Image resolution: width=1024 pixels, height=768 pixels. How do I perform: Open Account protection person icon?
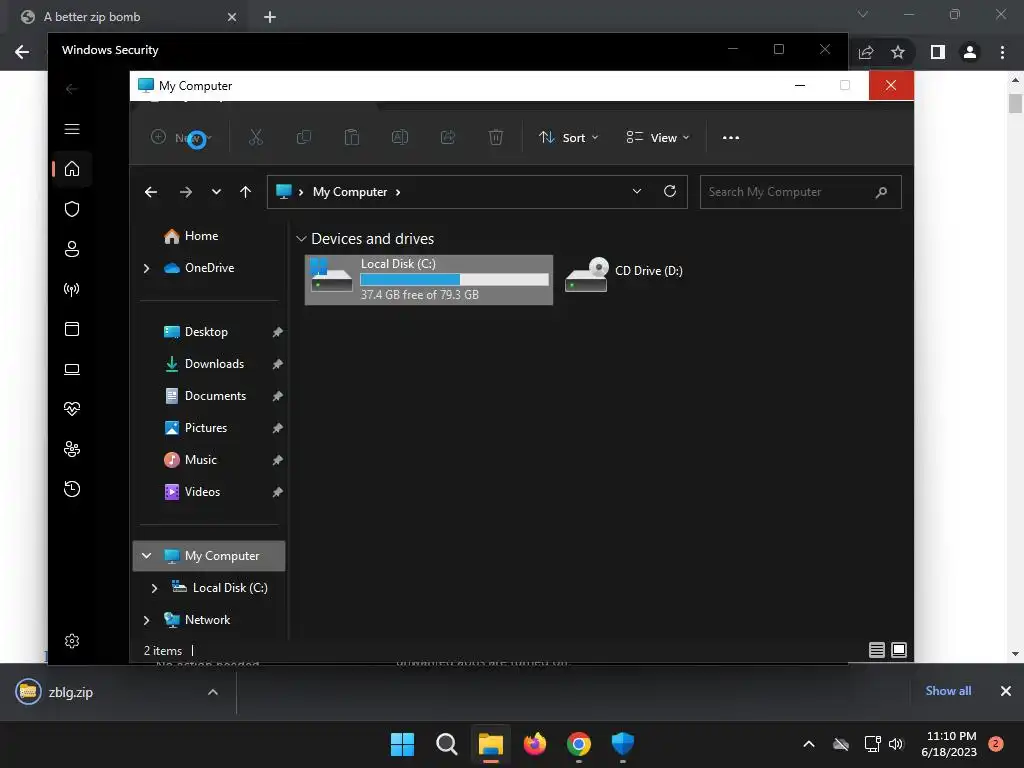(x=72, y=249)
